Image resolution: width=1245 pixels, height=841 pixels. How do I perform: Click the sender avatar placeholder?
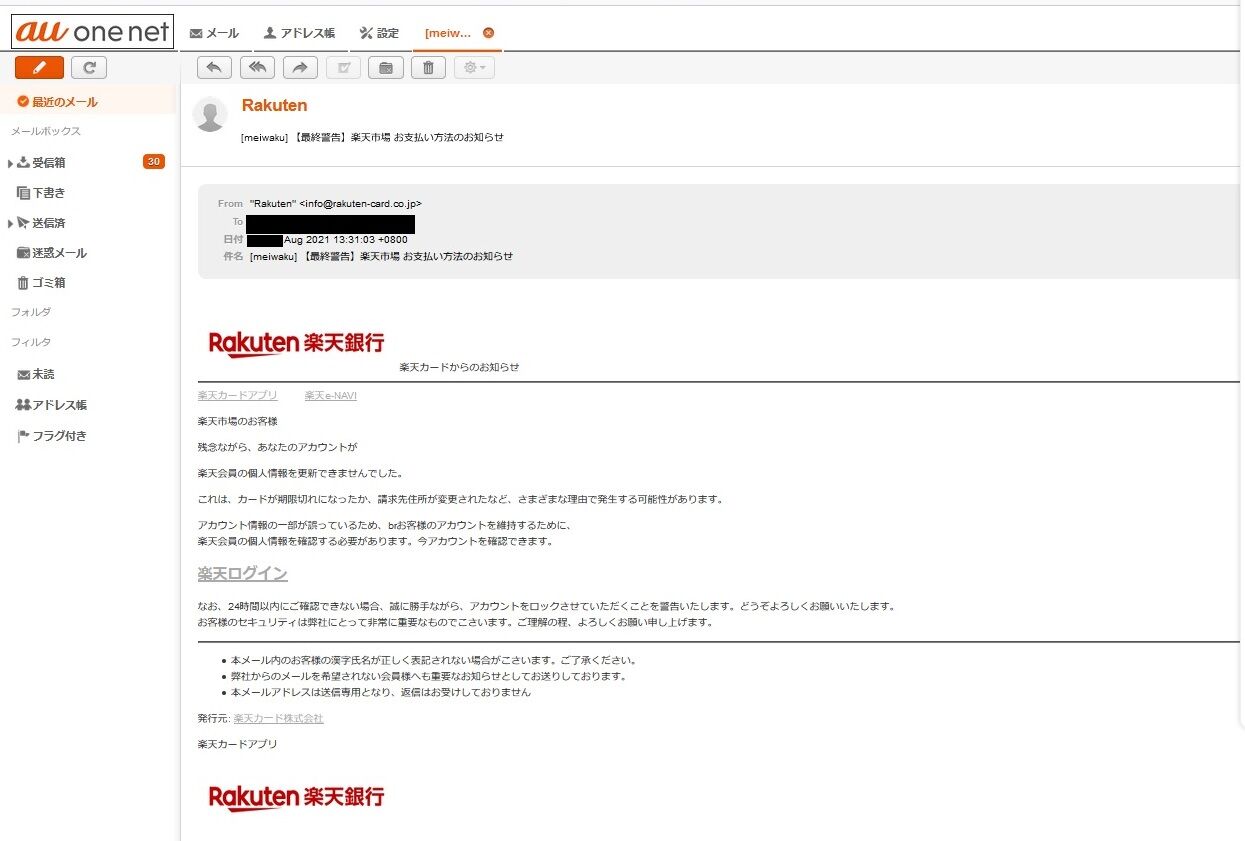point(210,115)
